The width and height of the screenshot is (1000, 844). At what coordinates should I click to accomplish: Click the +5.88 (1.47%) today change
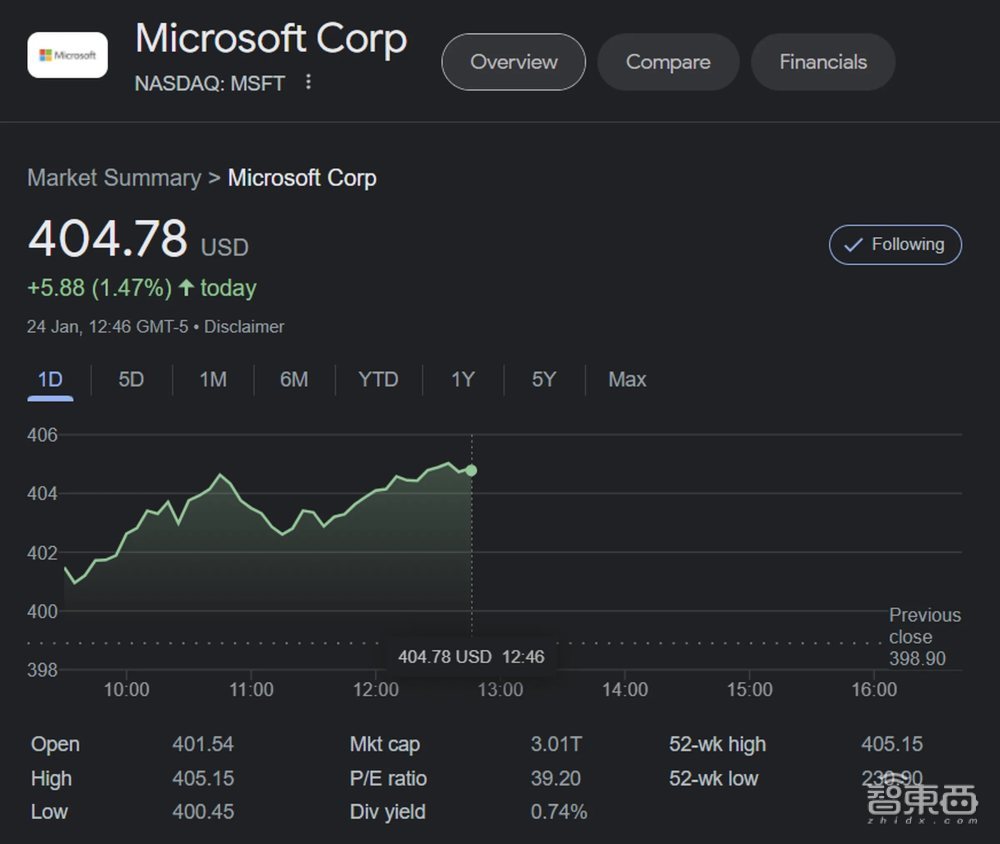(x=142, y=288)
